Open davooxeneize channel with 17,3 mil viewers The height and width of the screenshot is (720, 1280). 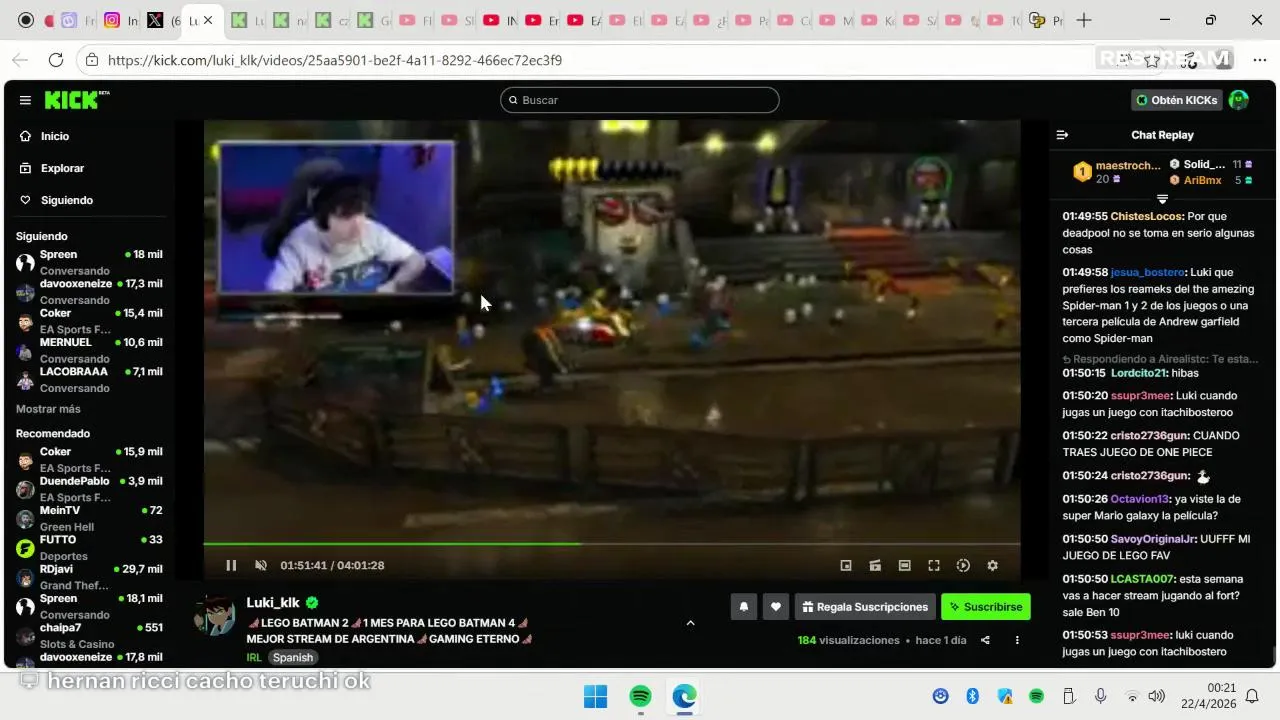(x=89, y=291)
